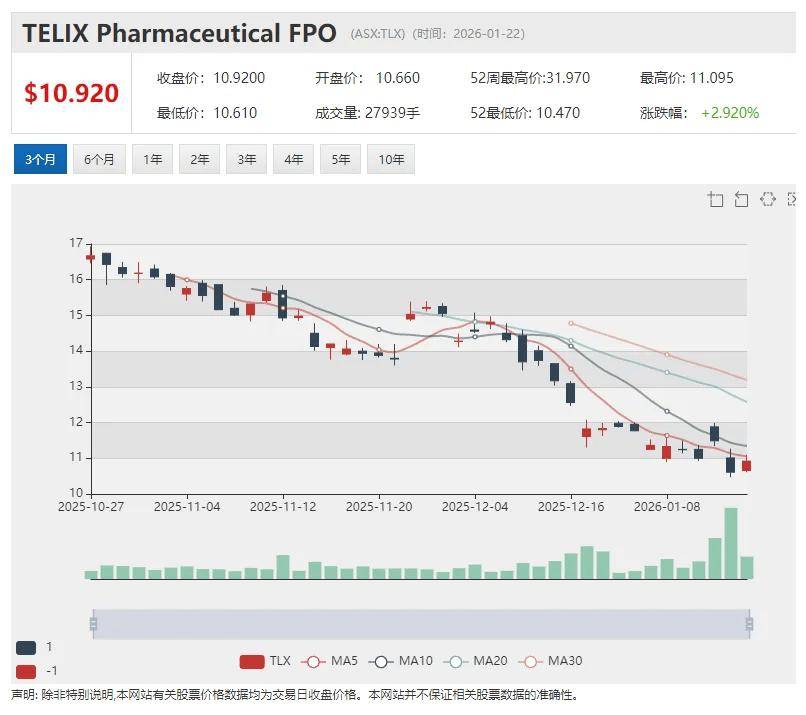Toggle the MA20 moving average legend

click(x=473, y=660)
